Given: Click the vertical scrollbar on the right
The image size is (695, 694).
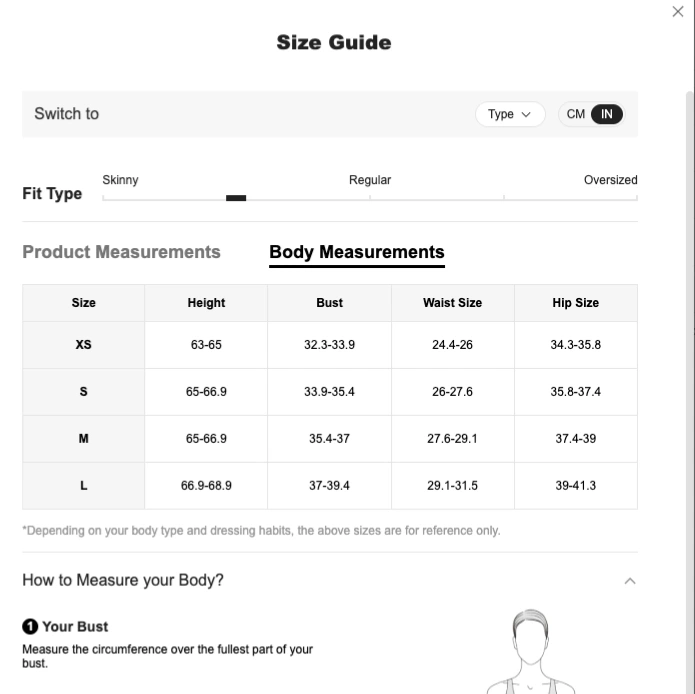Looking at the screenshot, I should pos(690,392).
